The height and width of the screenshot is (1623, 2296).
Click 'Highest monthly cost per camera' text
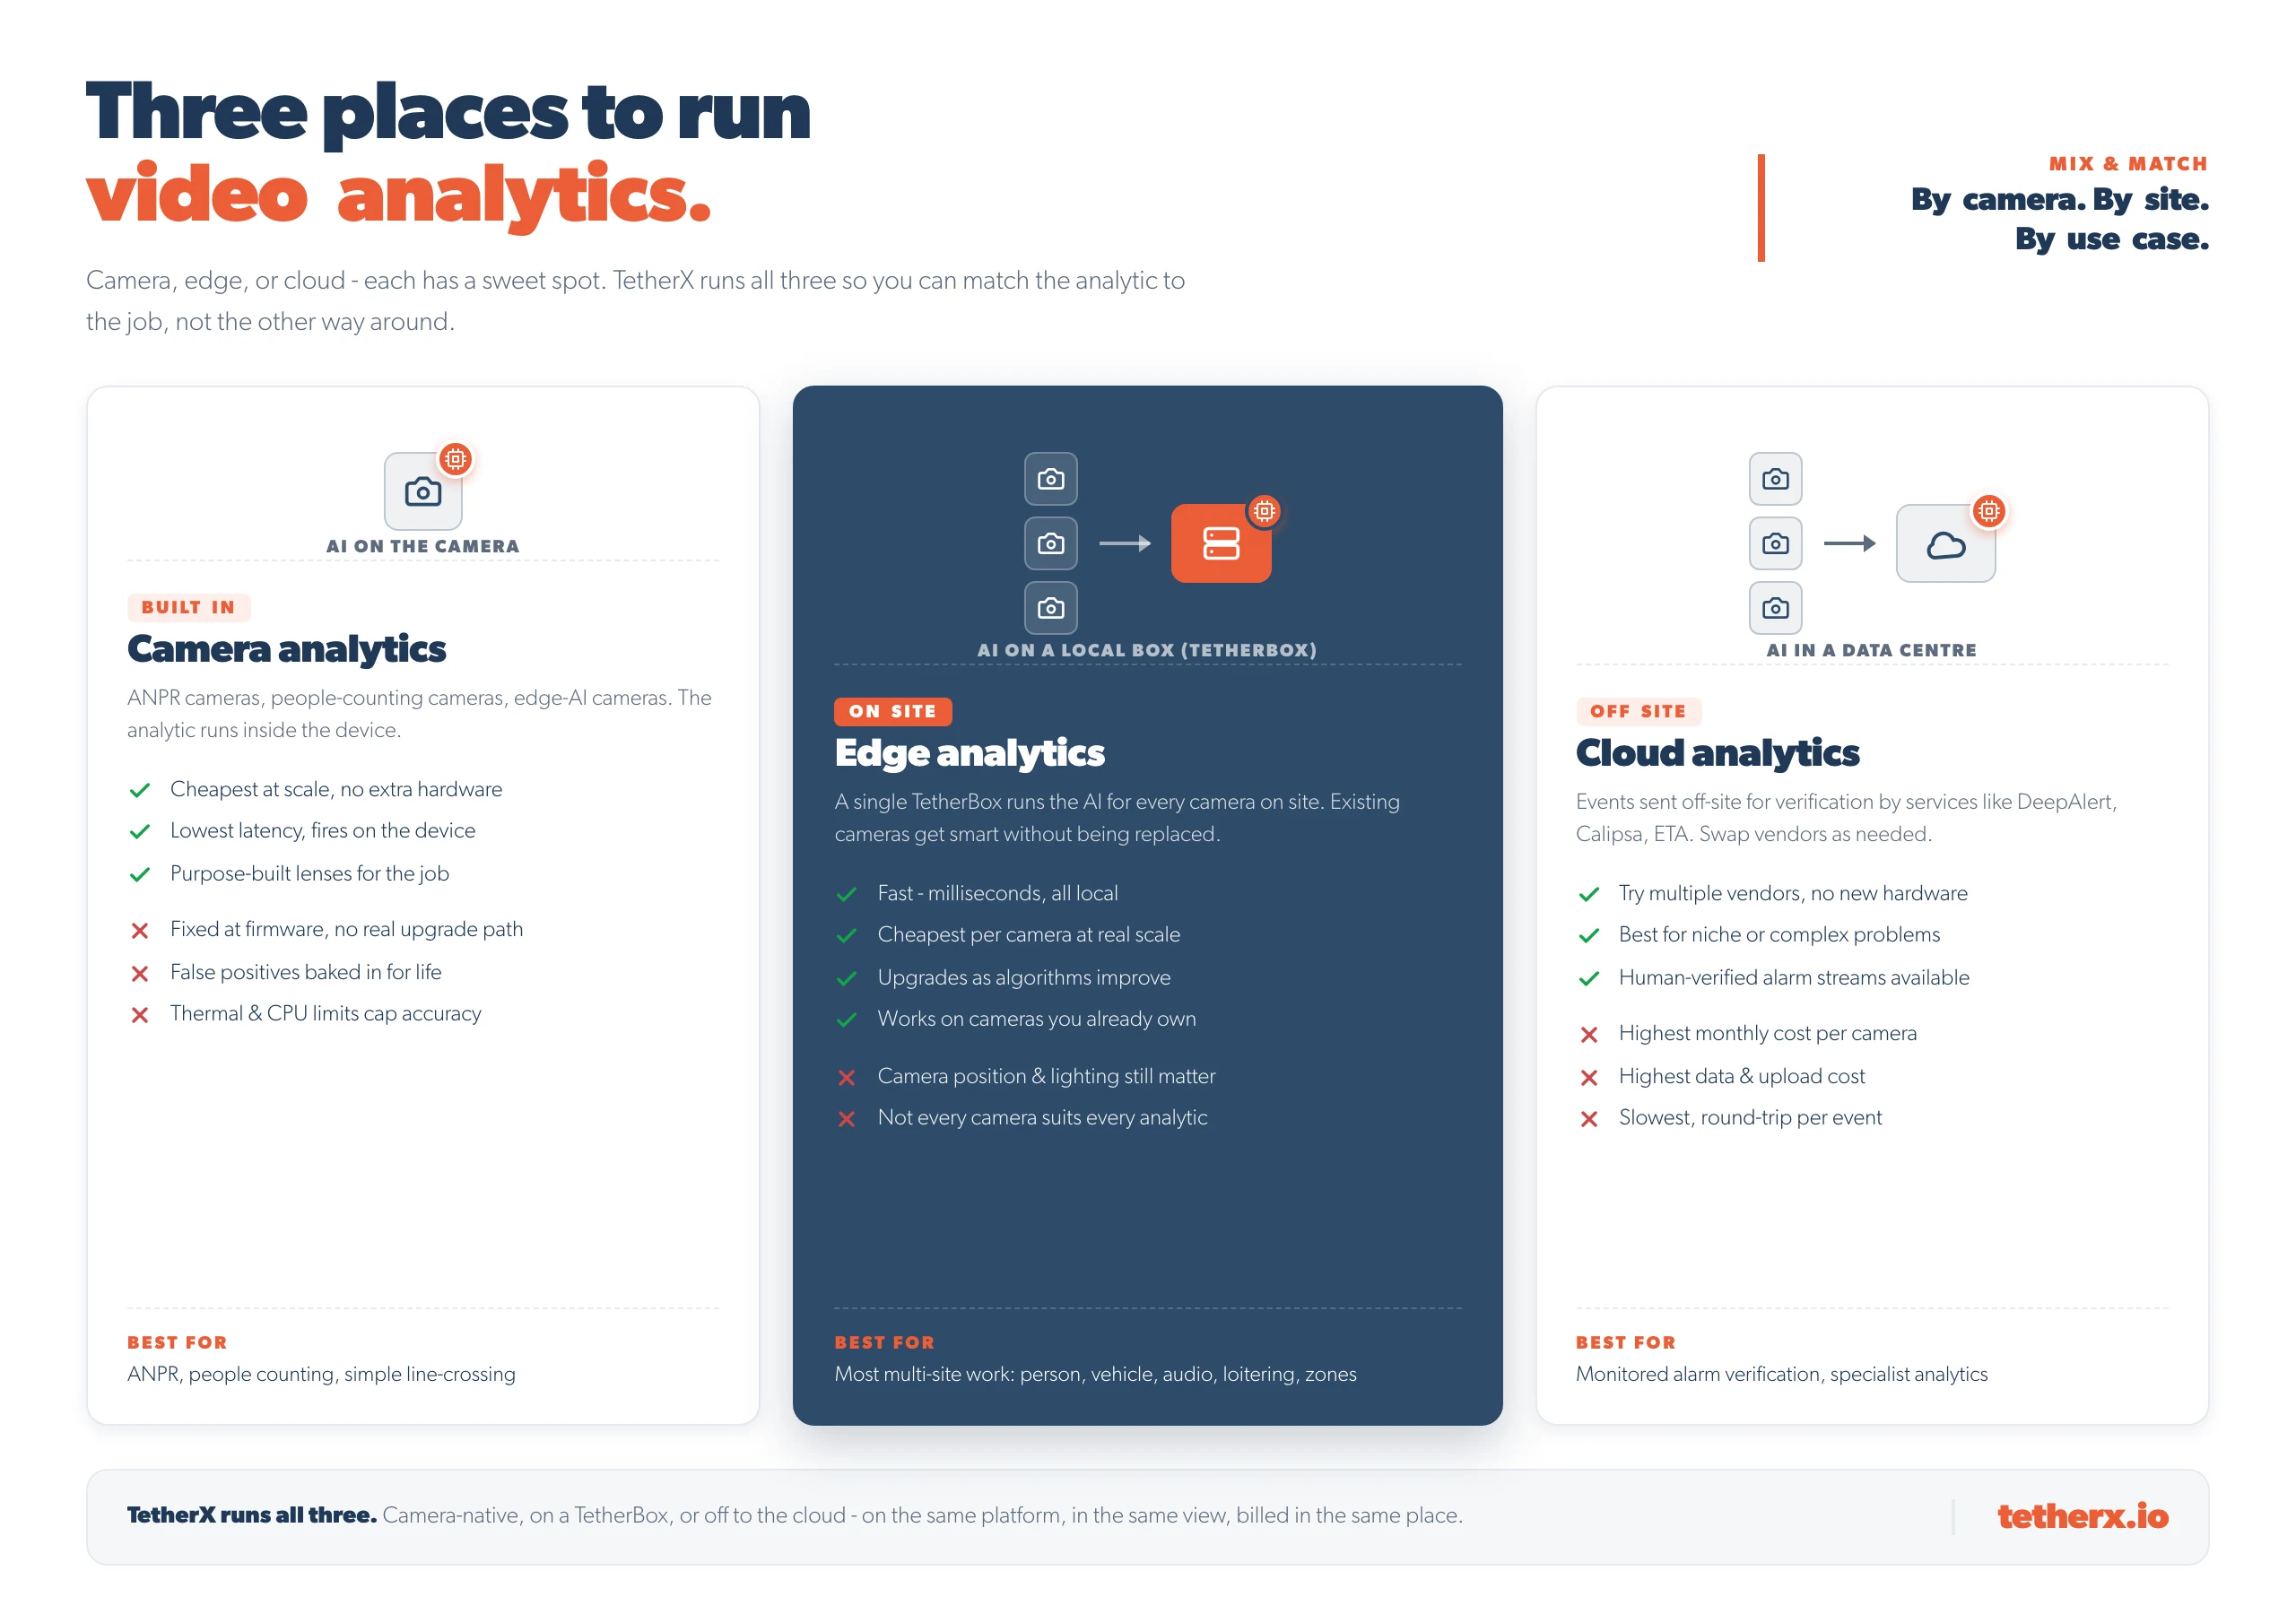[1768, 1033]
